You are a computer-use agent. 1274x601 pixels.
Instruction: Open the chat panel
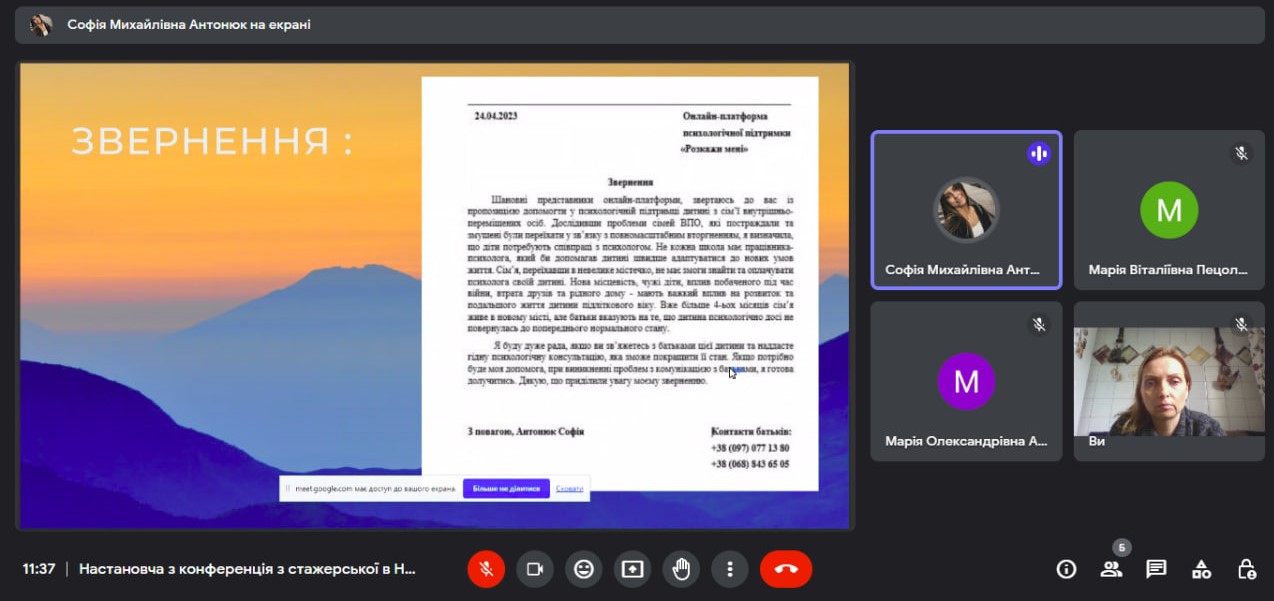click(1156, 569)
